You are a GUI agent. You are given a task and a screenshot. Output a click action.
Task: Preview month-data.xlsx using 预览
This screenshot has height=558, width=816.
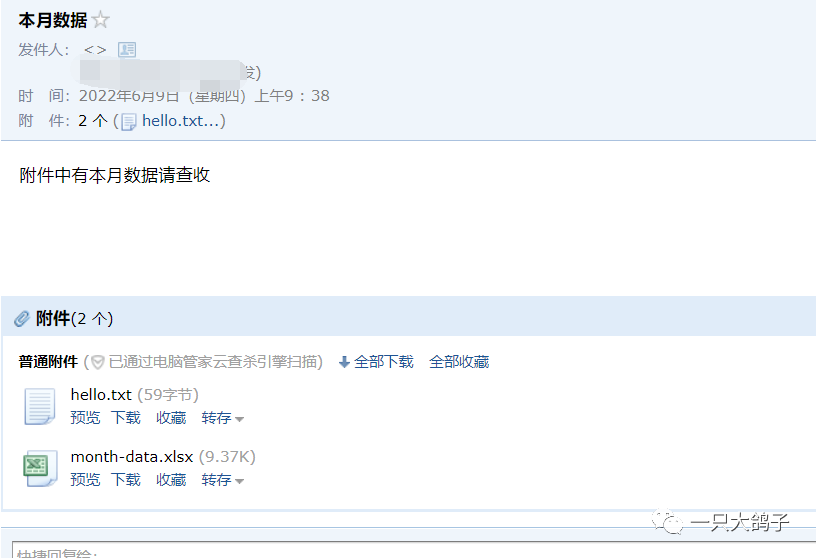coord(85,479)
